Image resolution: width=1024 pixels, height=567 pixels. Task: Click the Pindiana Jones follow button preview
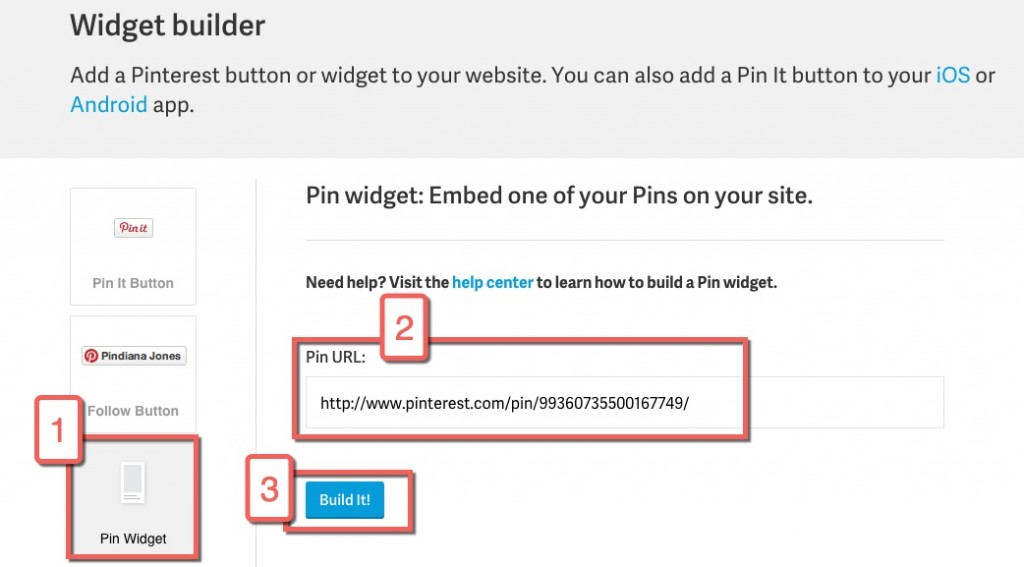tap(134, 356)
